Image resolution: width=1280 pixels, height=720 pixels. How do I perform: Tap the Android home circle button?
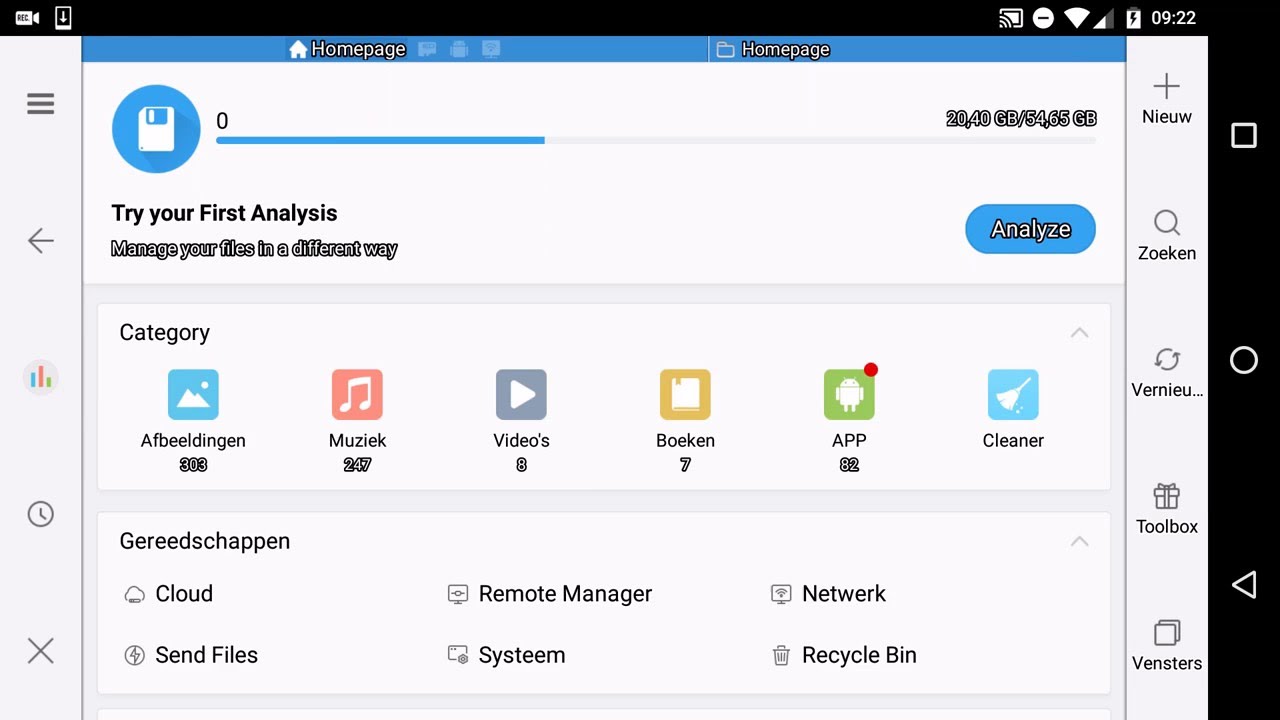1244,360
